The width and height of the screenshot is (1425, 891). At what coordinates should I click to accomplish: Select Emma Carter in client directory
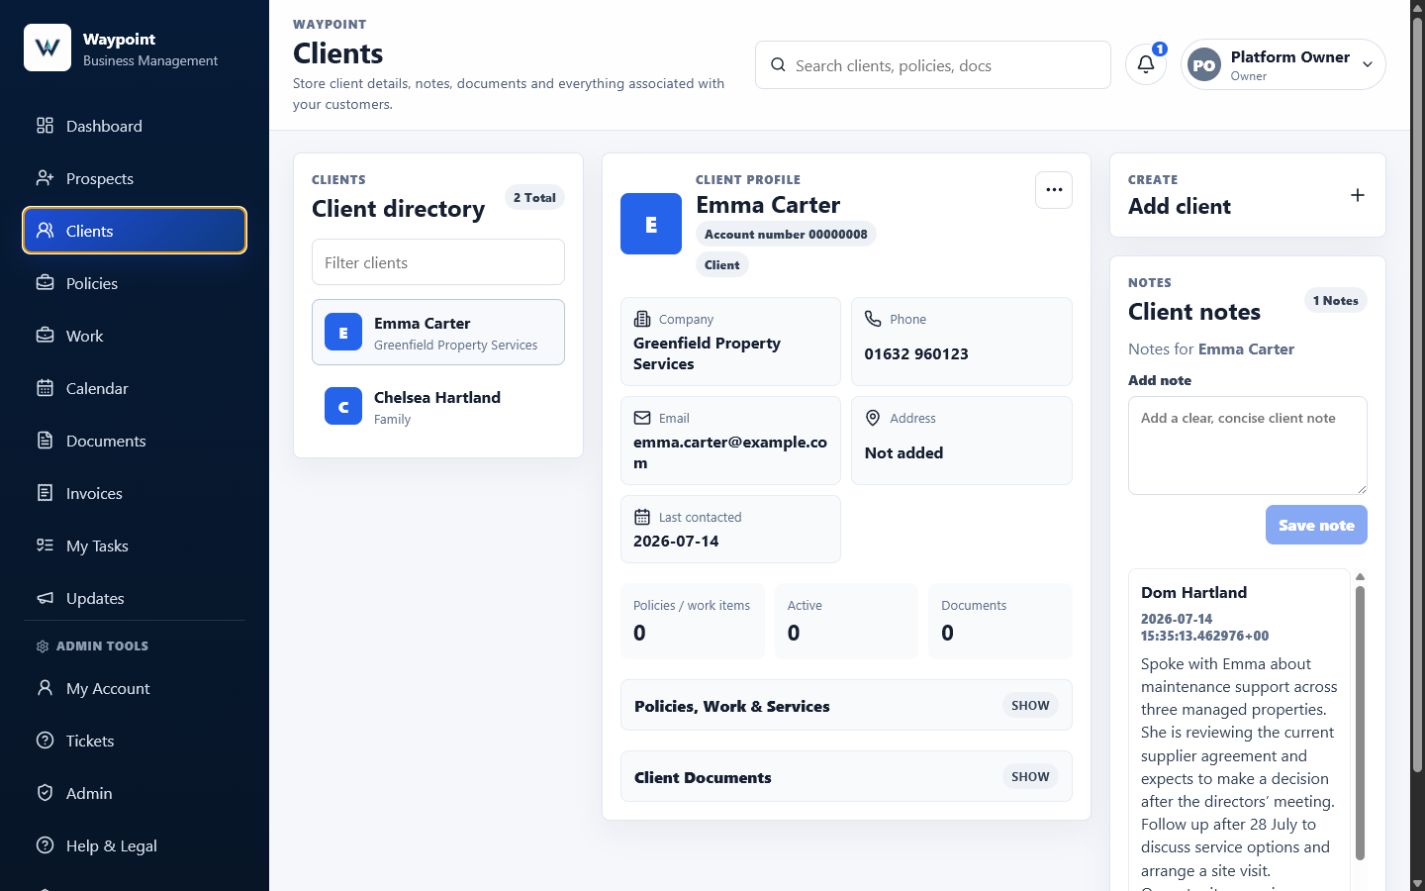[x=438, y=333]
